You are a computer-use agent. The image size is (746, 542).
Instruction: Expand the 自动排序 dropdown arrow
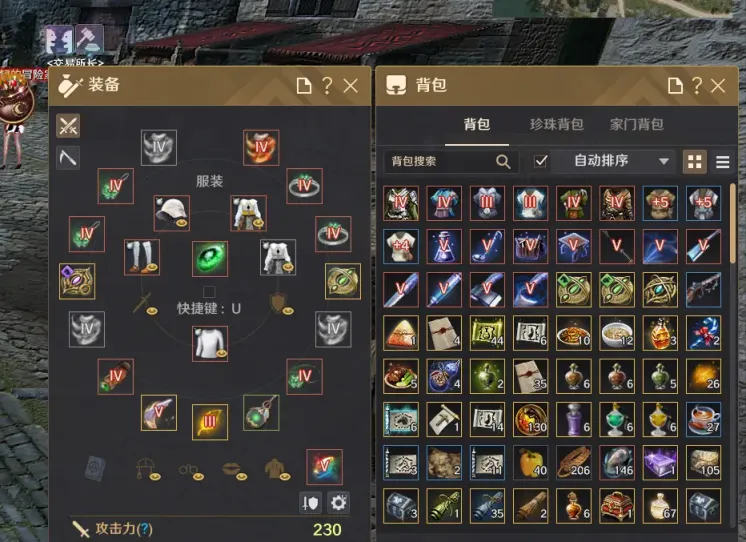coord(664,161)
